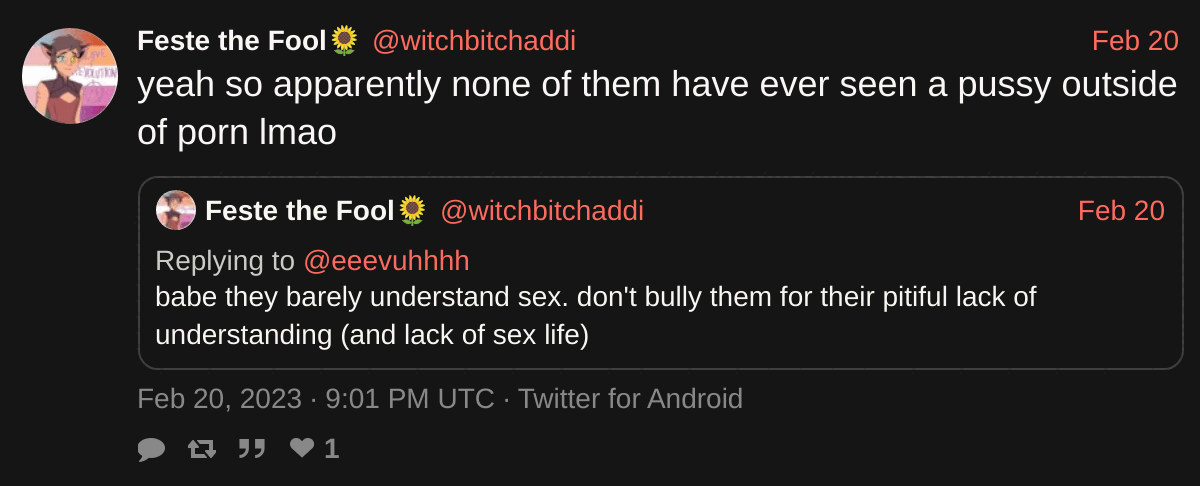Click the full timestamp Feb 20, 2023 9:01 PM UTC
1200x486 pixels.
316,399
